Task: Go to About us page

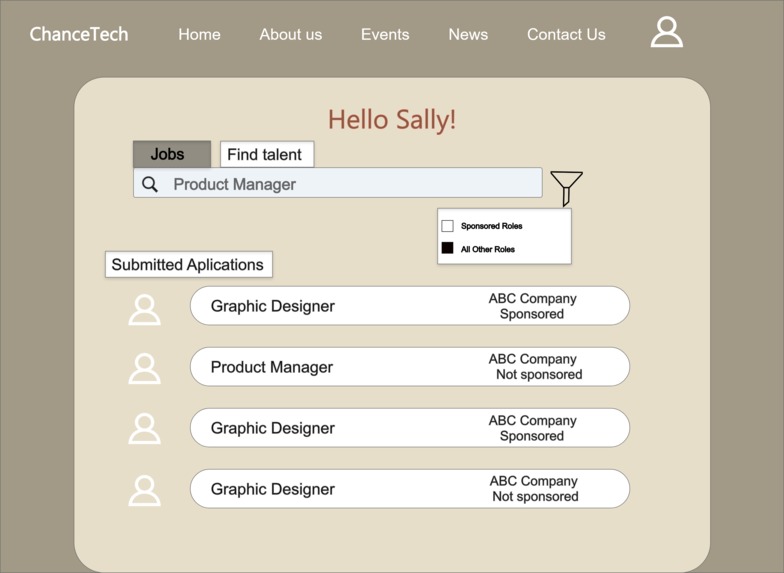Action: pyautogui.click(x=290, y=34)
